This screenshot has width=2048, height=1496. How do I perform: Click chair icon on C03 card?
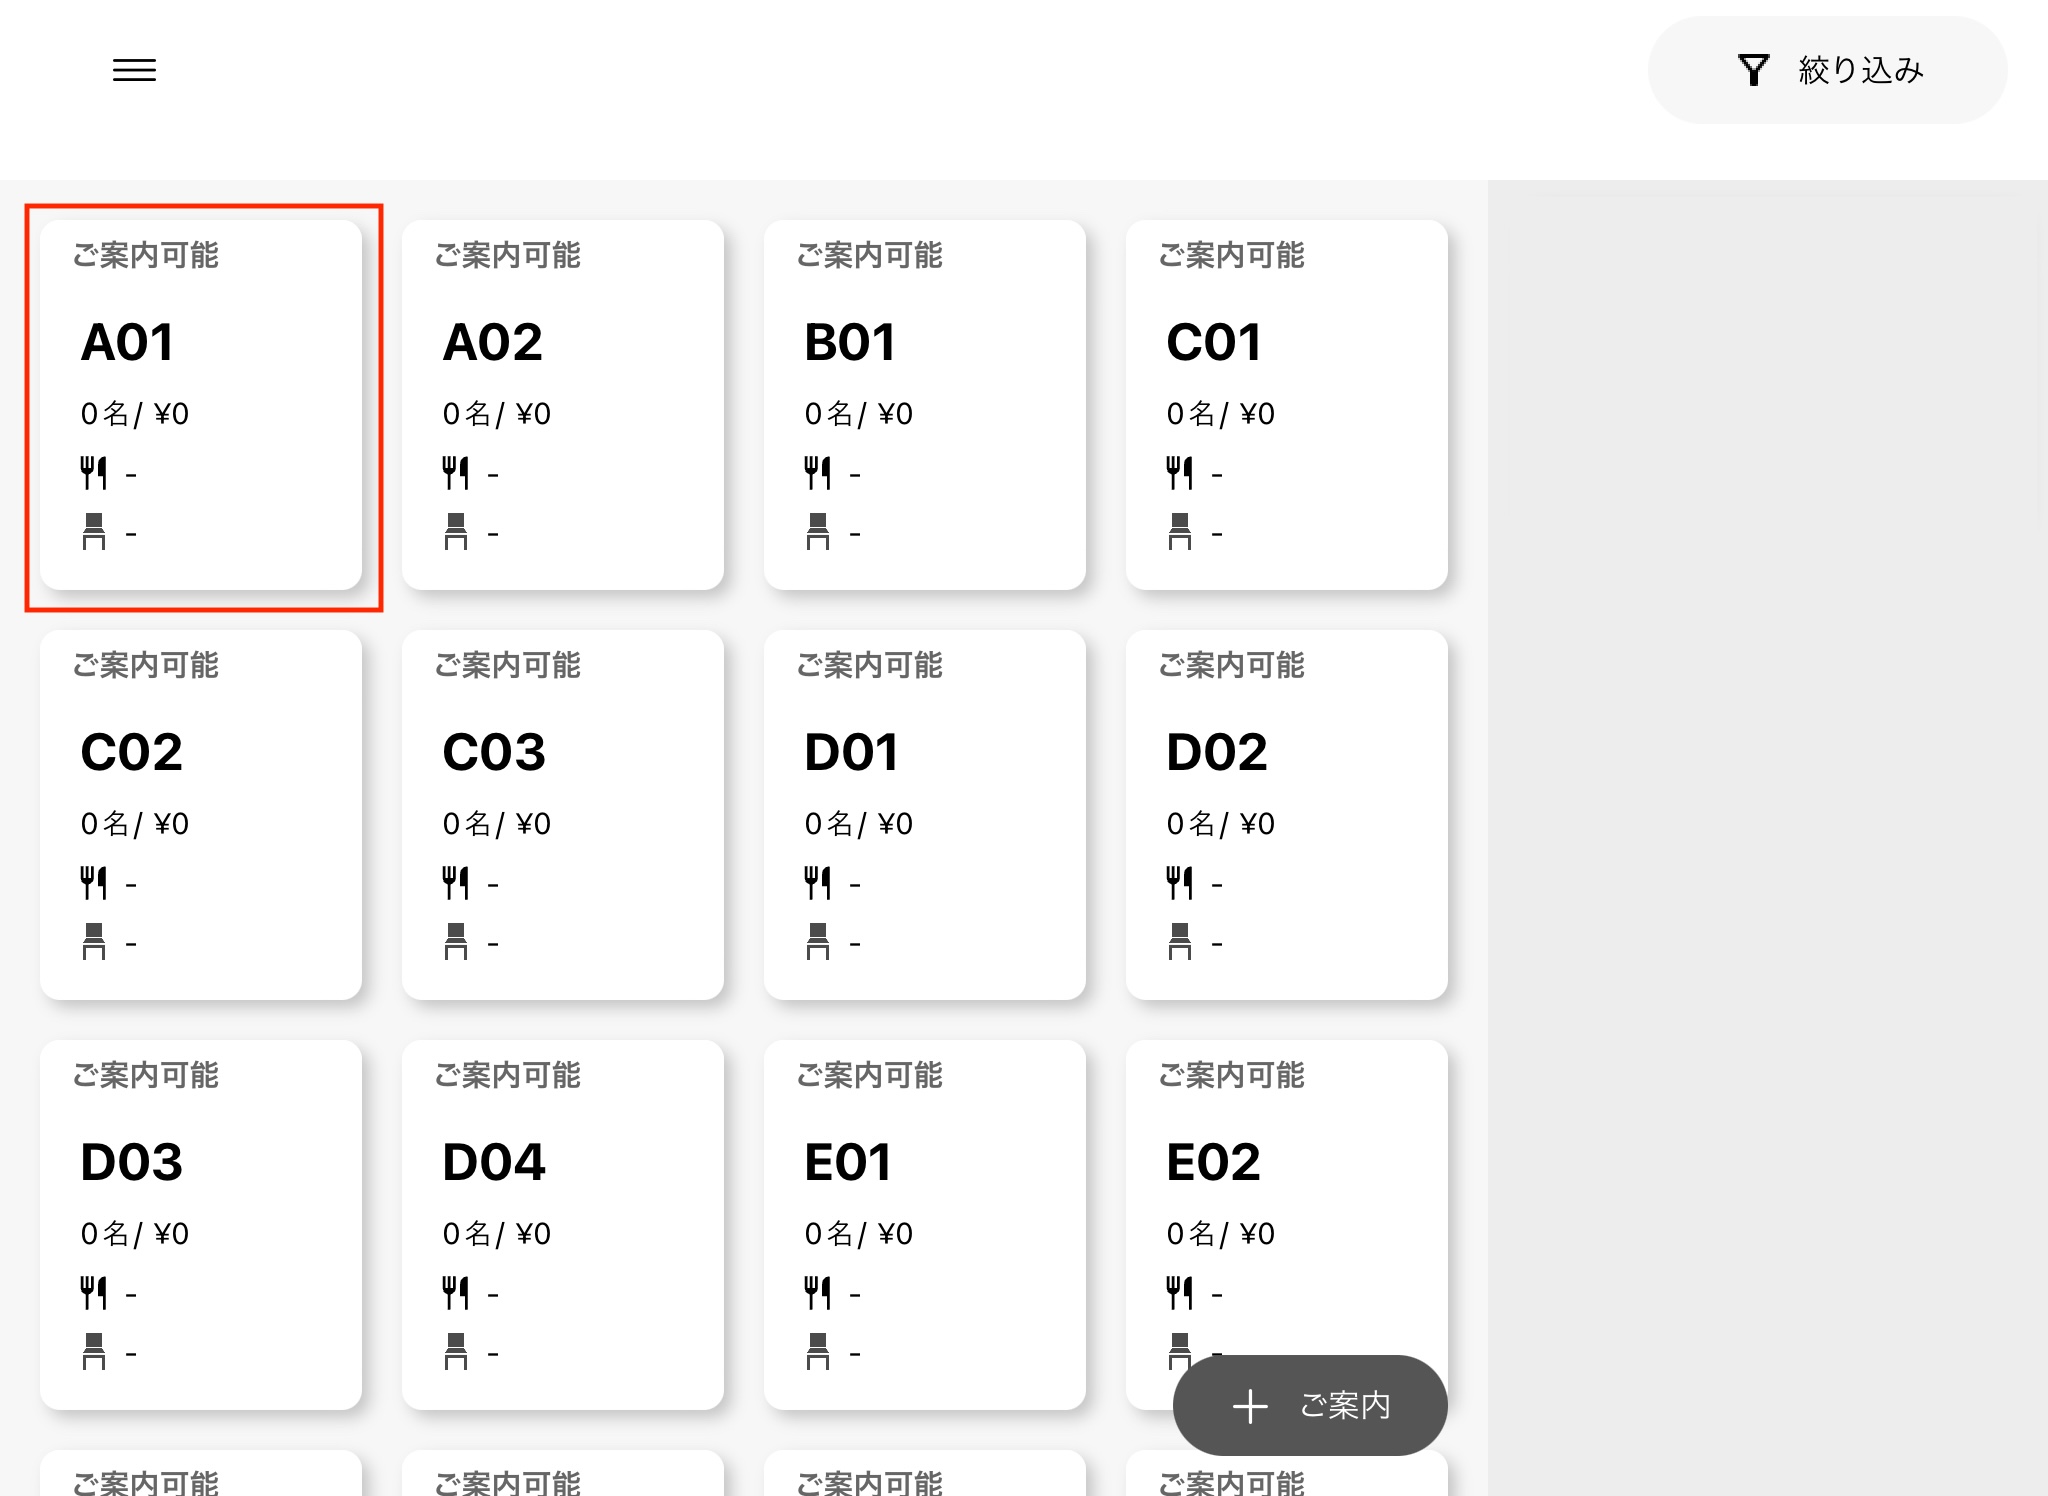coord(456,941)
